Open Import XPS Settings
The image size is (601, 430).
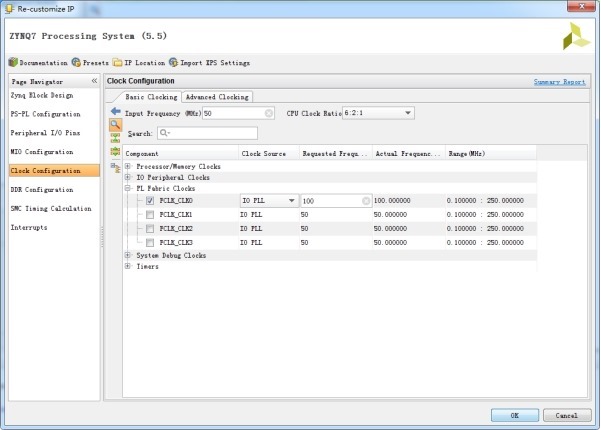point(210,62)
